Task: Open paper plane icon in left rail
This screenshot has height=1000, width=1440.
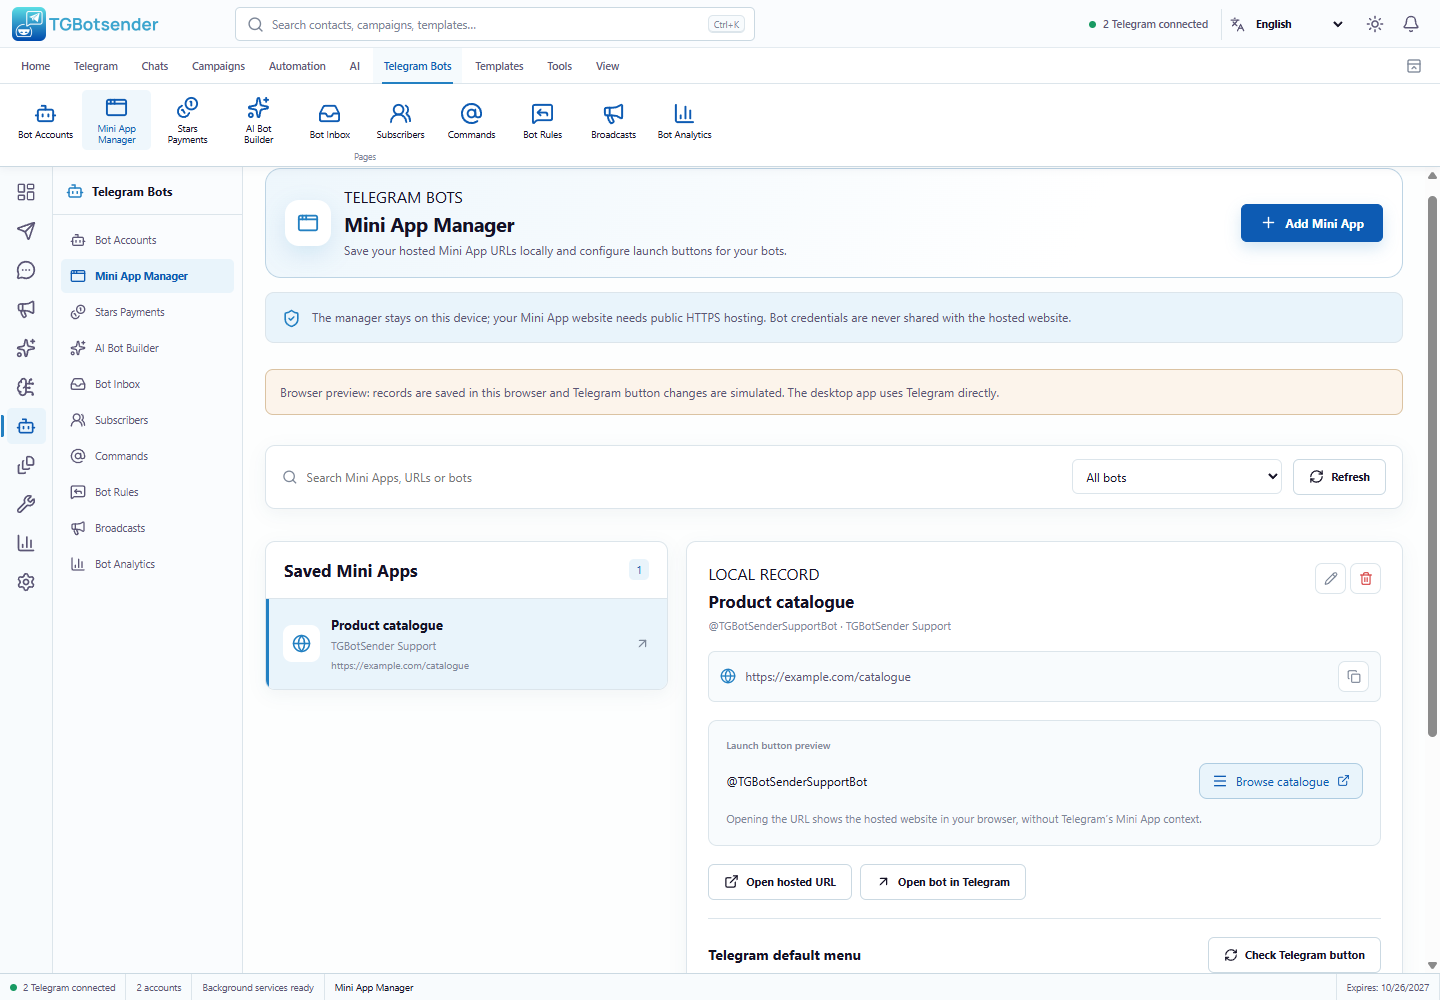Action: pyautogui.click(x=26, y=231)
